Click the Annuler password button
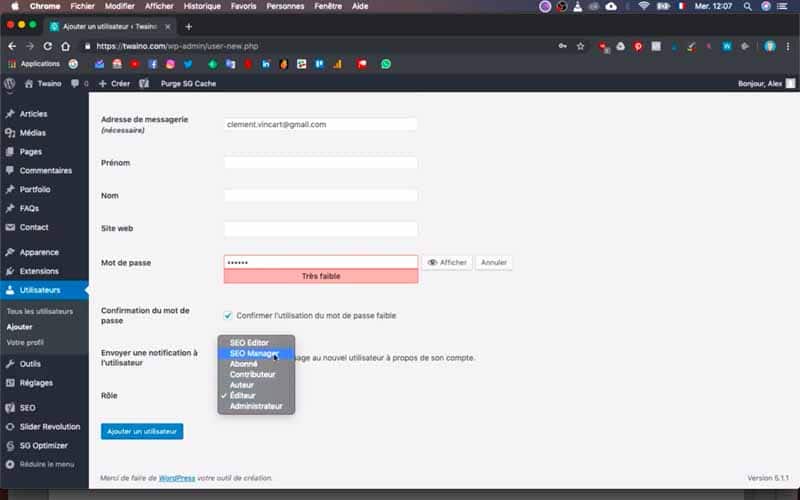This screenshot has height=500, width=800. click(x=494, y=262)
